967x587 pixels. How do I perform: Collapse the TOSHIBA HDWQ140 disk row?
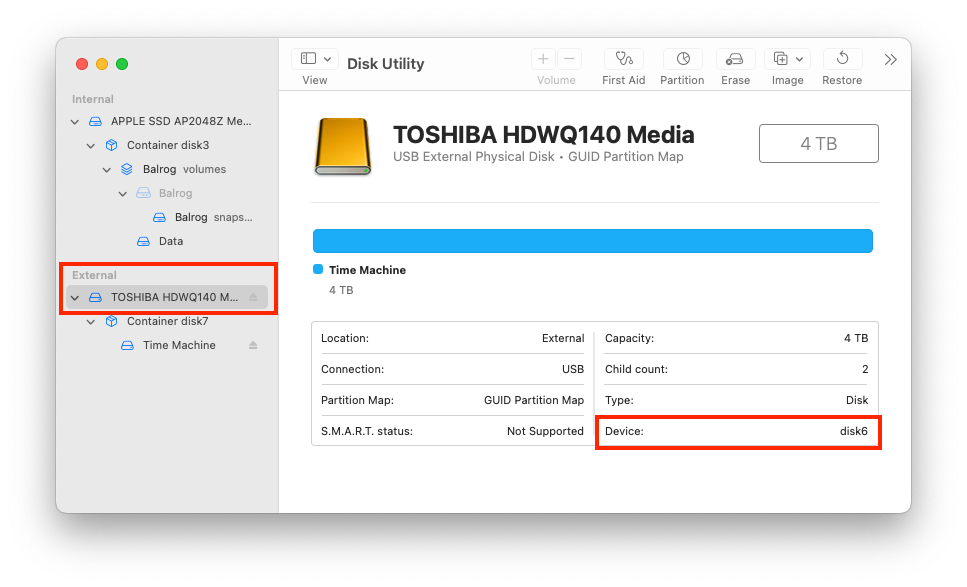75,297
